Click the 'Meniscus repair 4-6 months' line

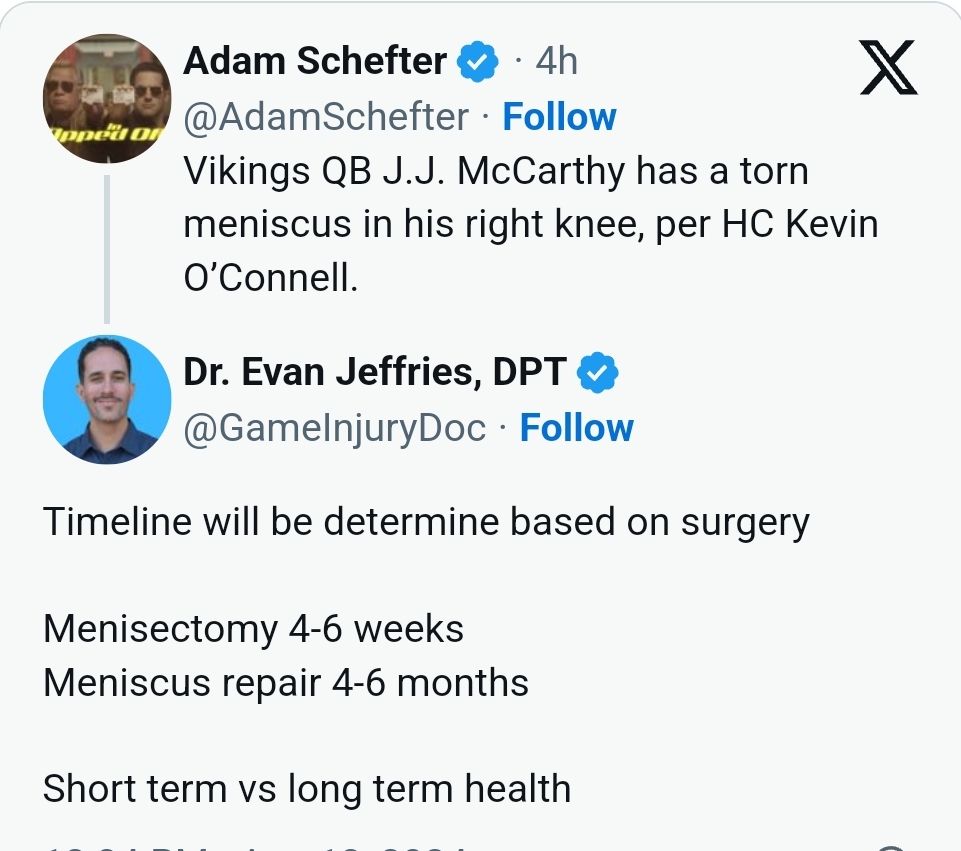coord(286,683)
